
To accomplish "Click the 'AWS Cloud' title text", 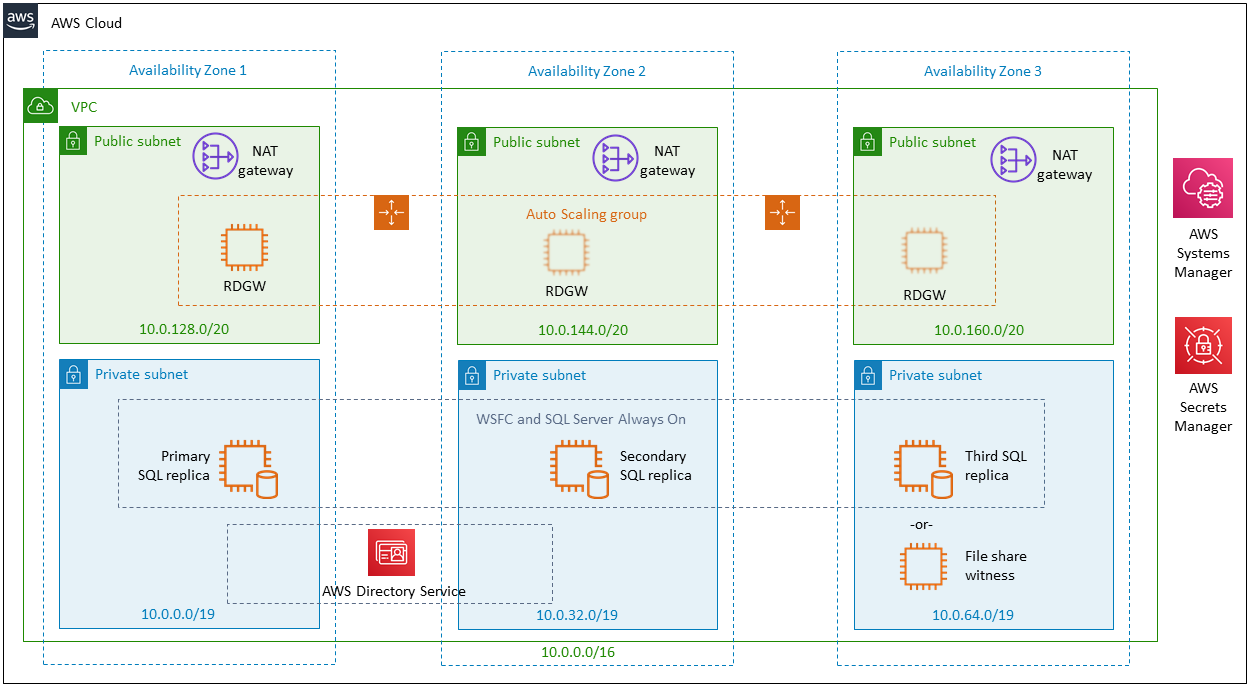I will click(x=87, y=22).
